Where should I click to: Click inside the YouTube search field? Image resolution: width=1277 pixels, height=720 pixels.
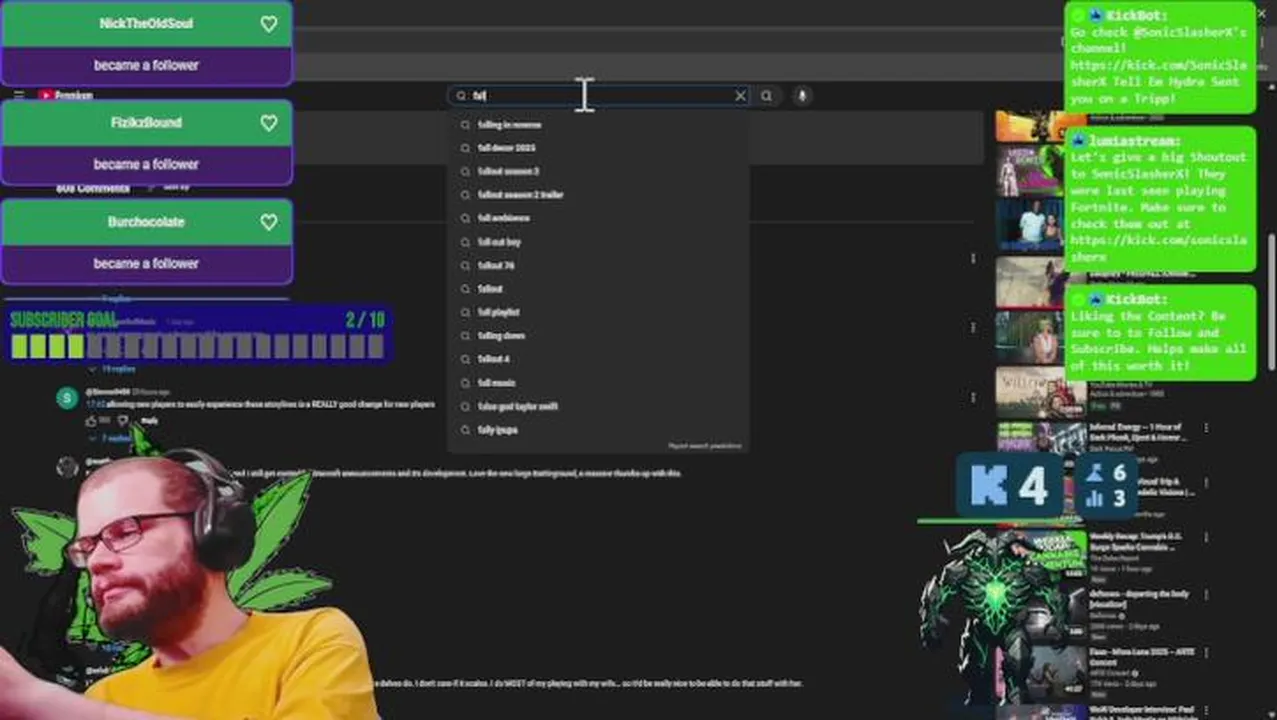pyautogui.click(x=598, y=96)
